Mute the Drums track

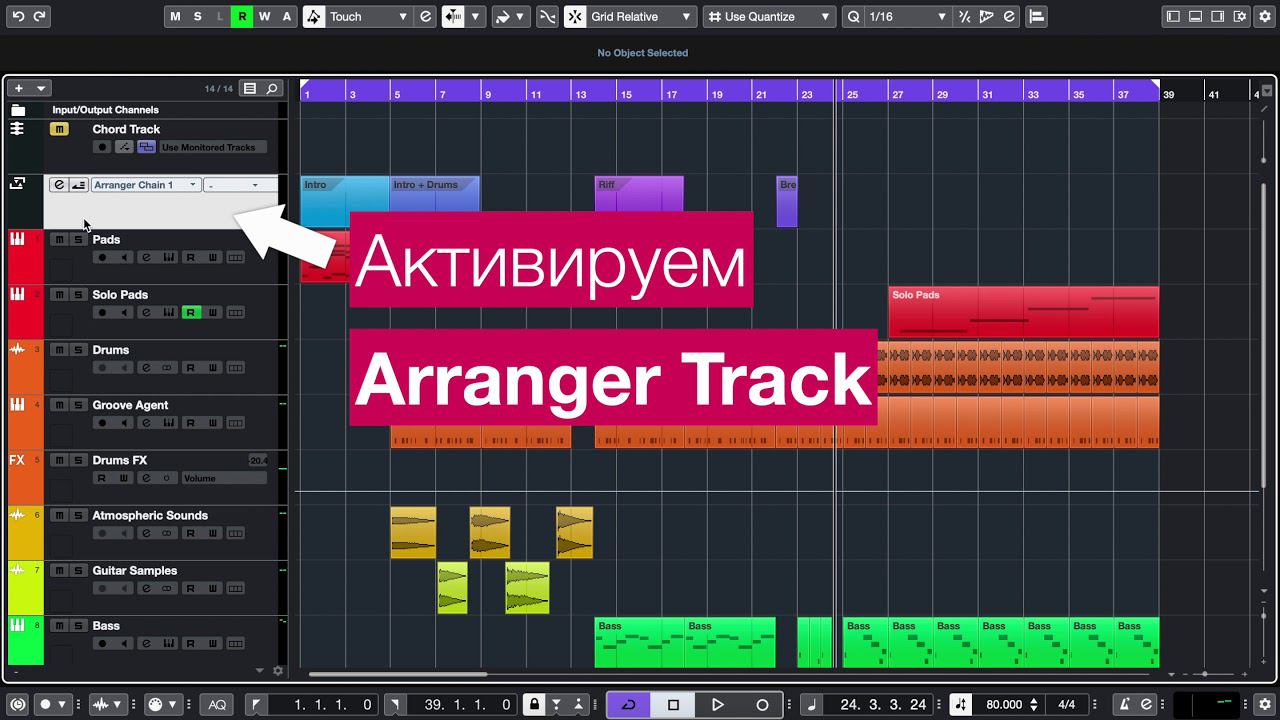59,350
